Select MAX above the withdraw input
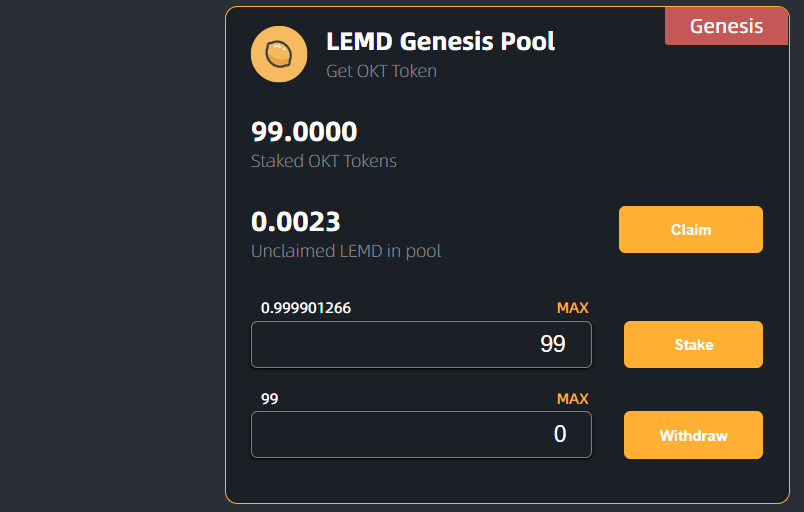The width and height of the screenshot is (804, 512). (x=573, y=399)
